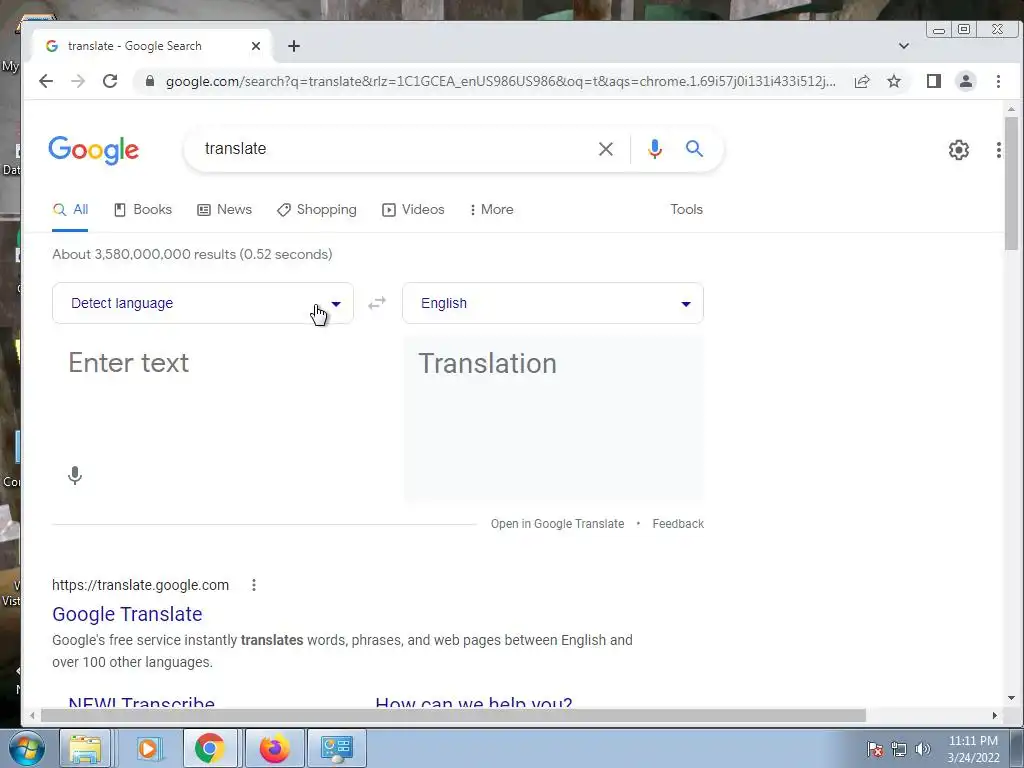This screenshot has height=768, width=1024.
Task: Expand the More search categories
Action: 492,210
